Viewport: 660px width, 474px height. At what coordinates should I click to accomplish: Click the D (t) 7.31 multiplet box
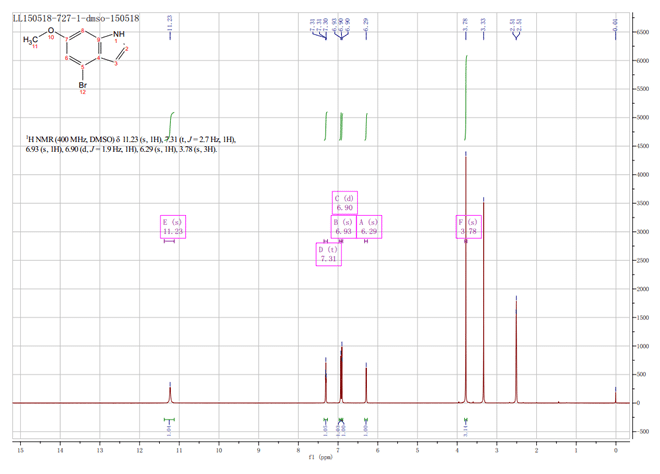[x=329, y=254]
